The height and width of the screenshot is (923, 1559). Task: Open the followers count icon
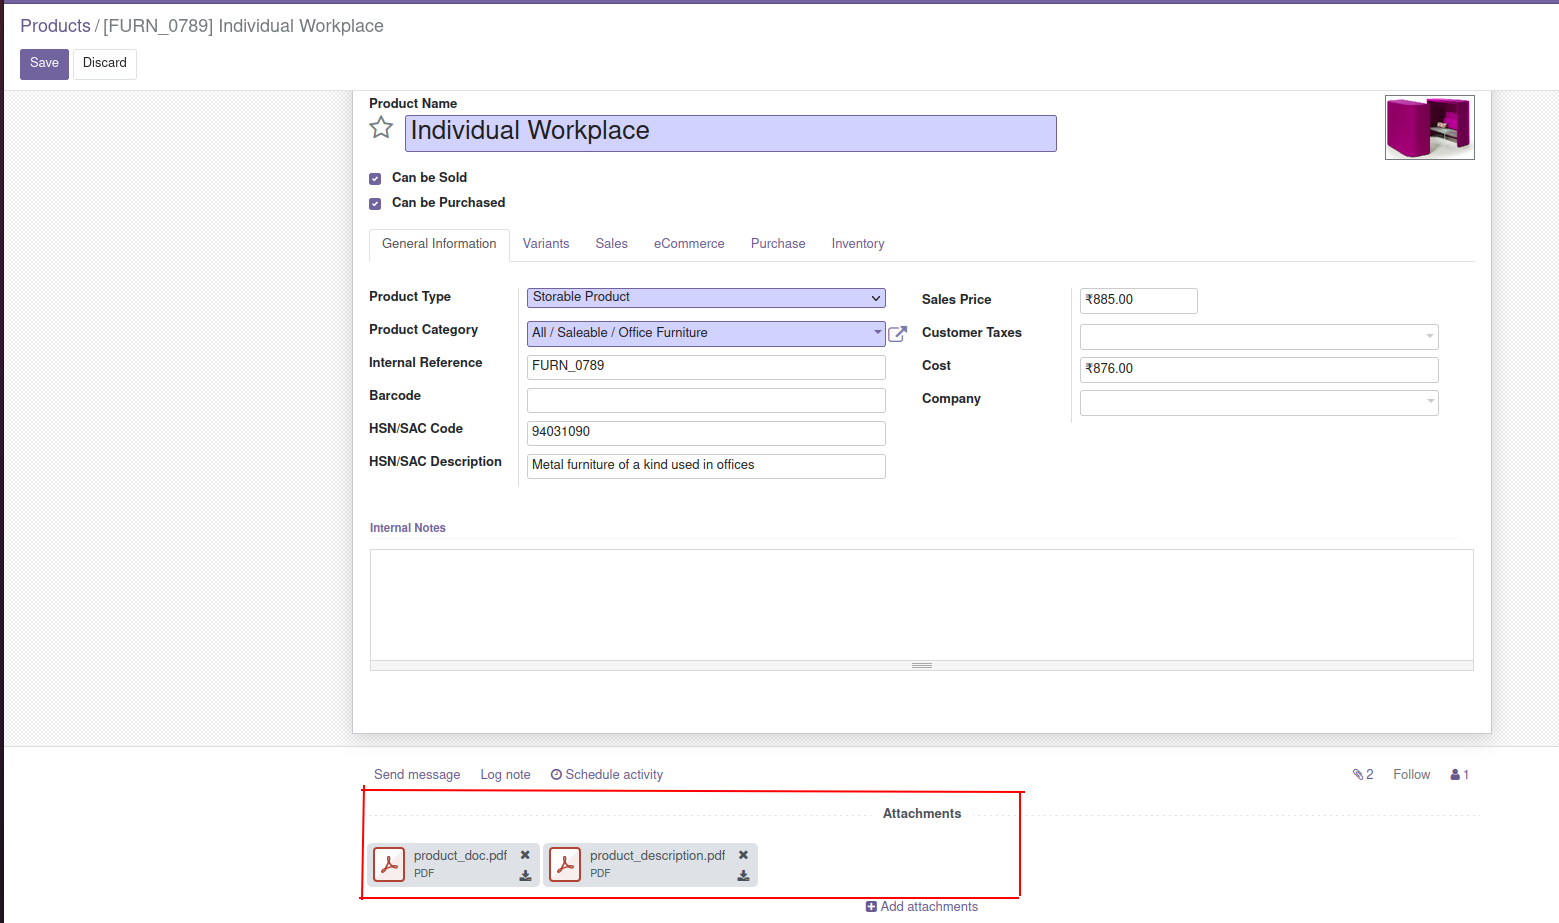click(1459, 774)
